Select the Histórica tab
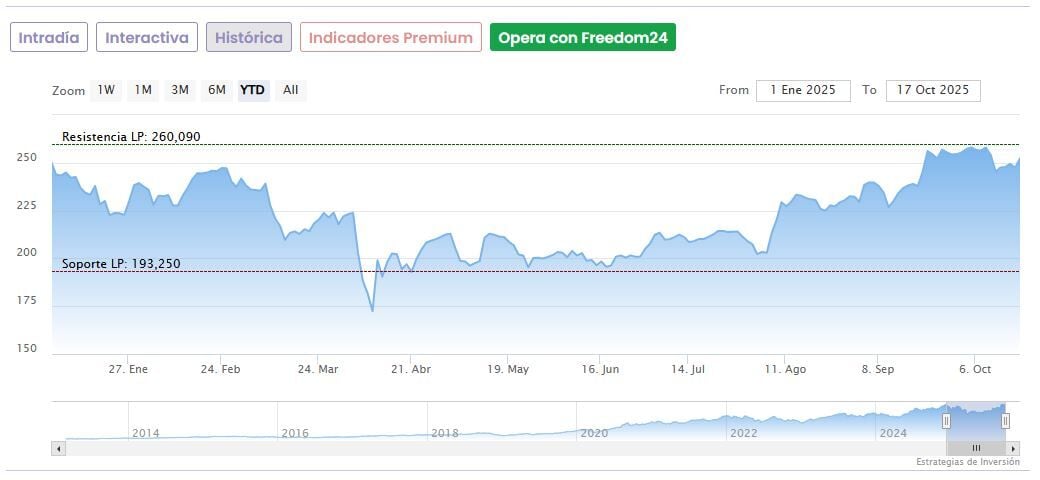This screenshot has width=1040, height=480. click(249, 38)
